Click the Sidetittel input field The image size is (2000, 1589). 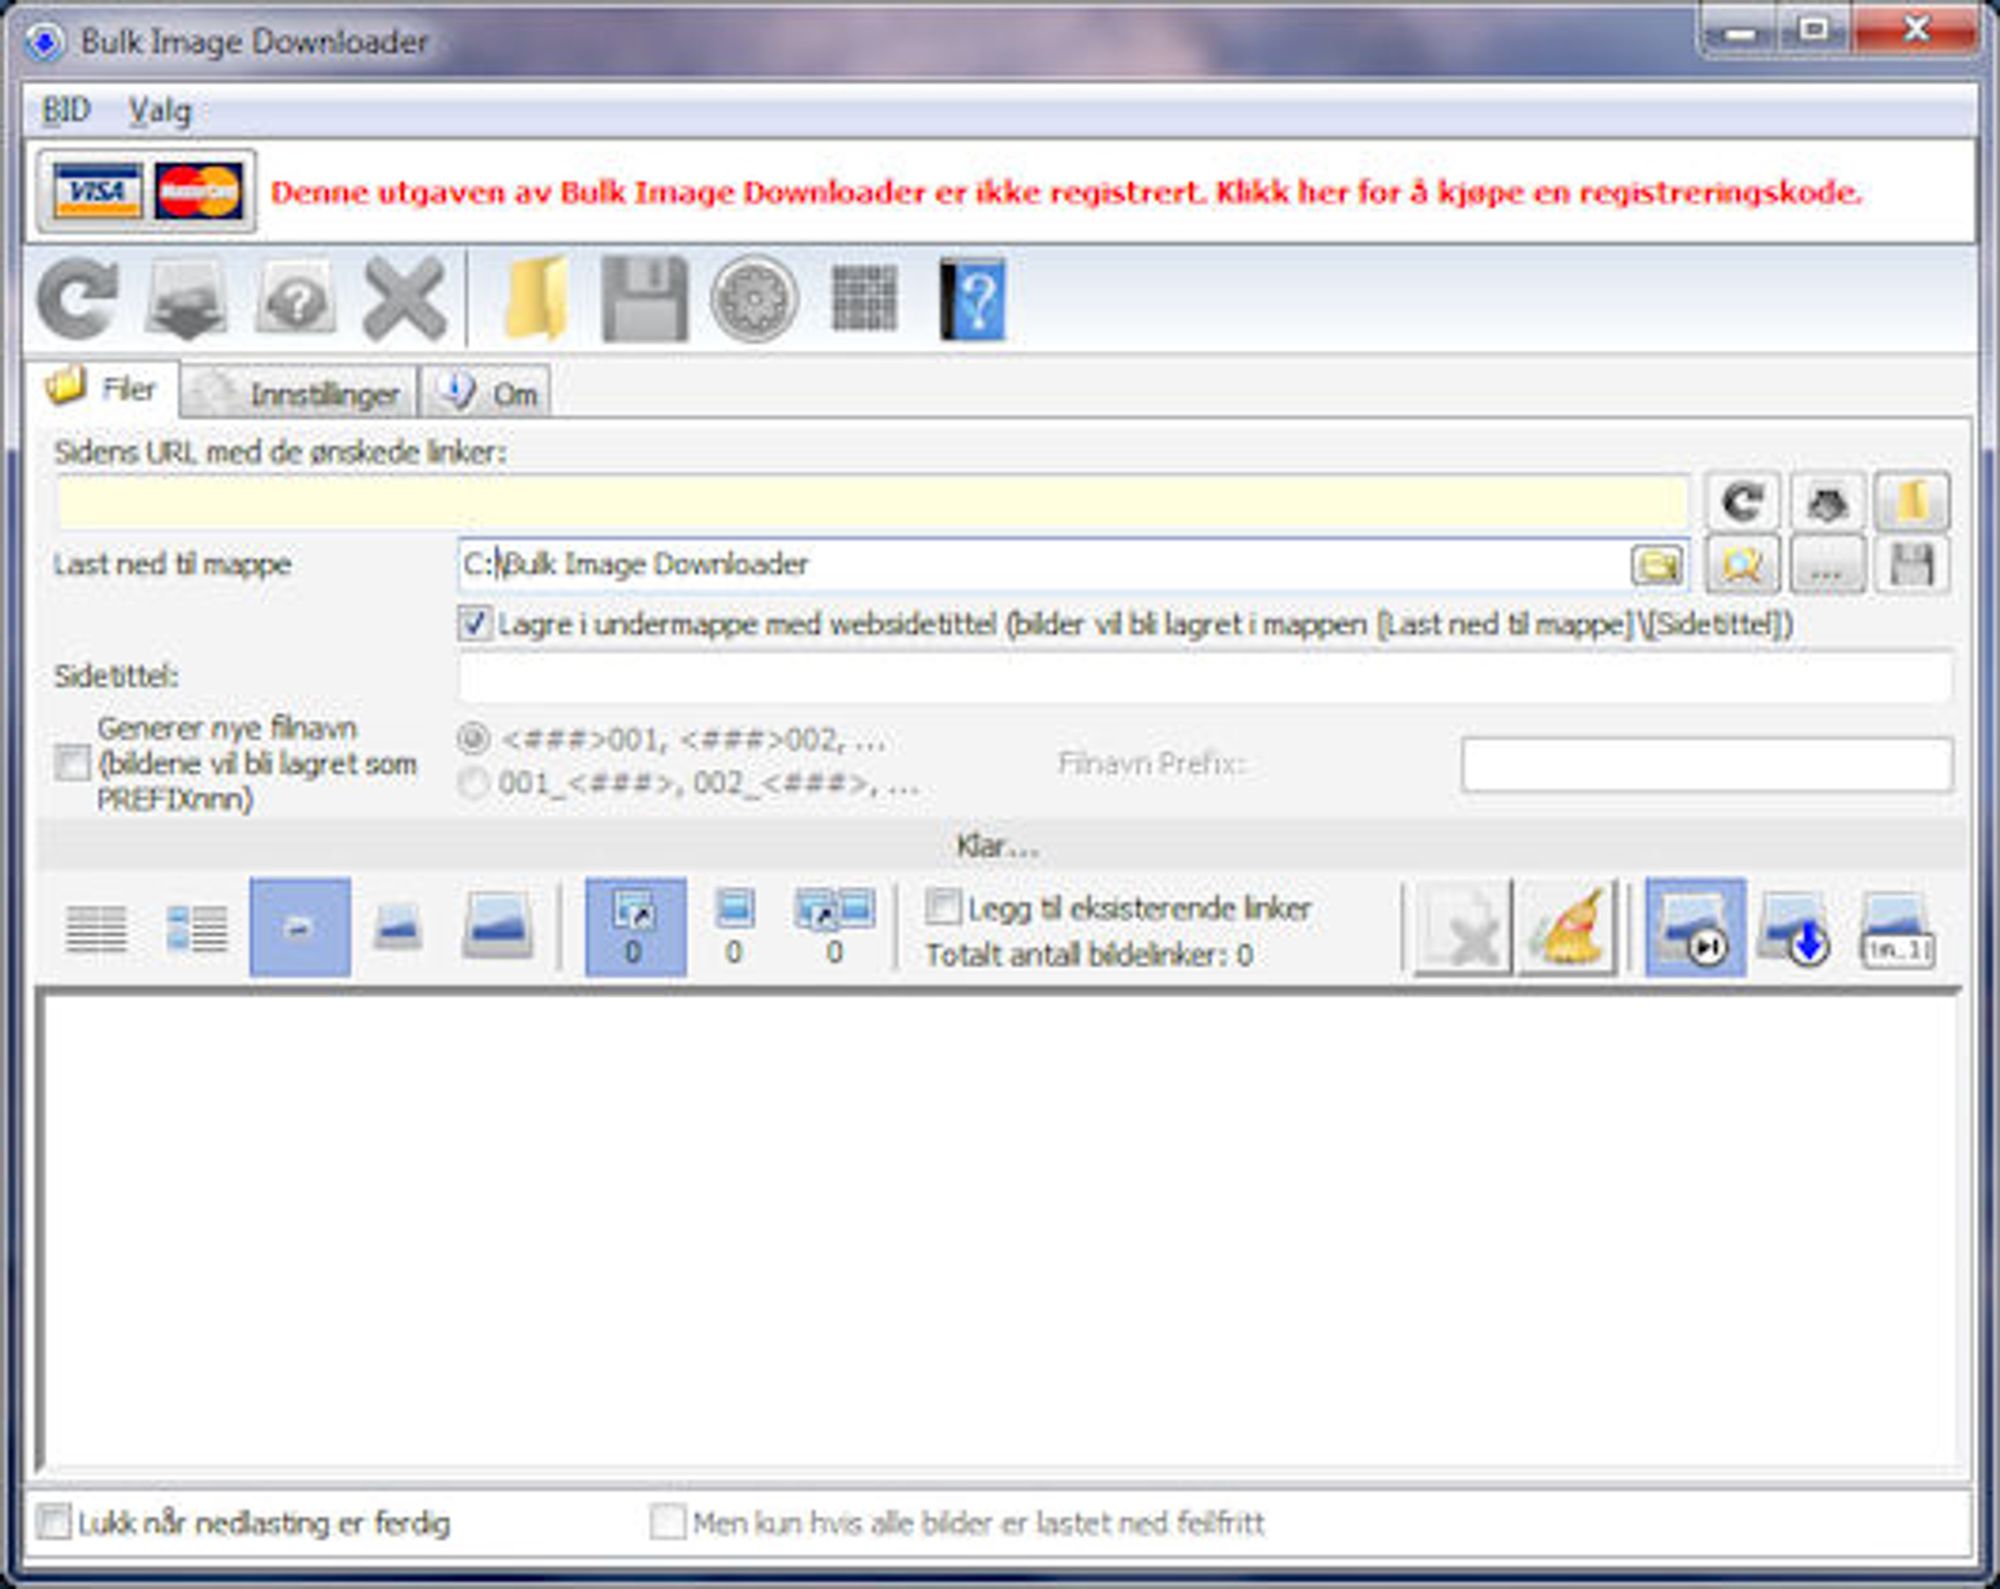coord(1205,677)
